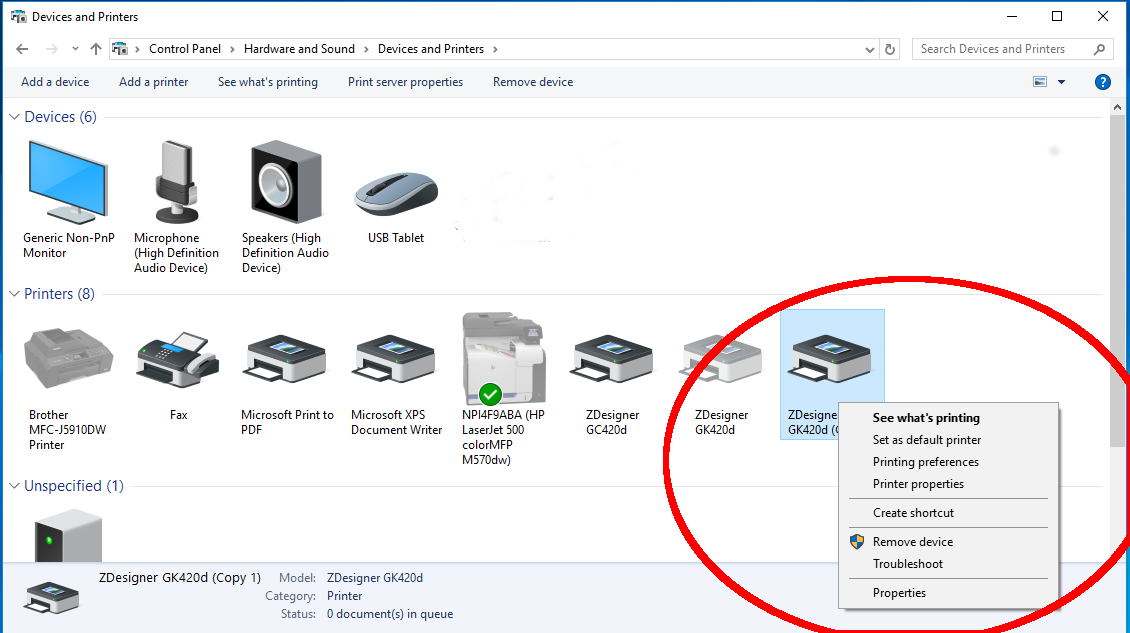Click the address bar location icon
This screenshot has width=1130, height=633.
pyautogui.click(x=120, y=49)
